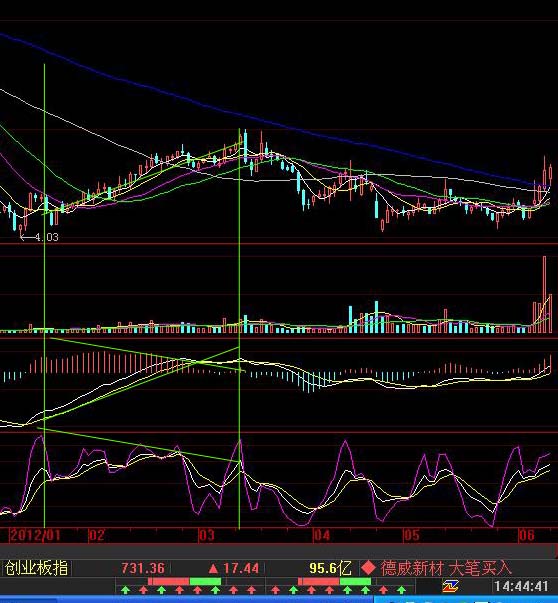The image size is (558, 603).
Task: Click the 4.03 low price label
Action: [47, 237]
